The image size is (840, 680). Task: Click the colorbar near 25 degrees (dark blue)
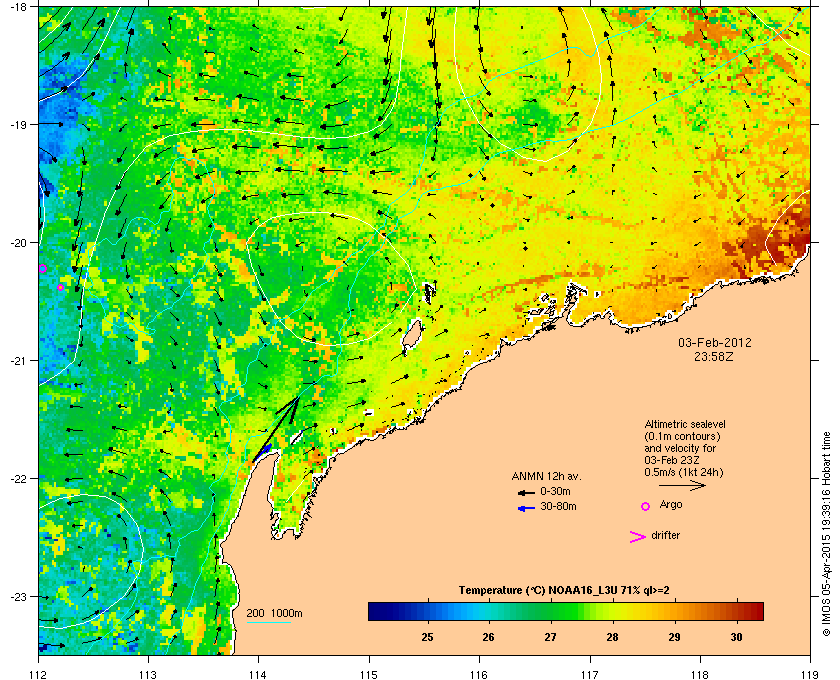(427, 611)
